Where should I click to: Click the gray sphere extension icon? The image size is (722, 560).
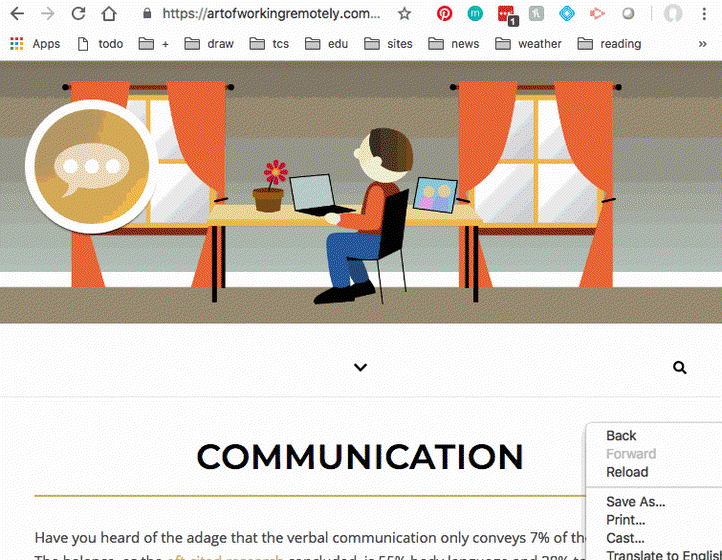628,14
